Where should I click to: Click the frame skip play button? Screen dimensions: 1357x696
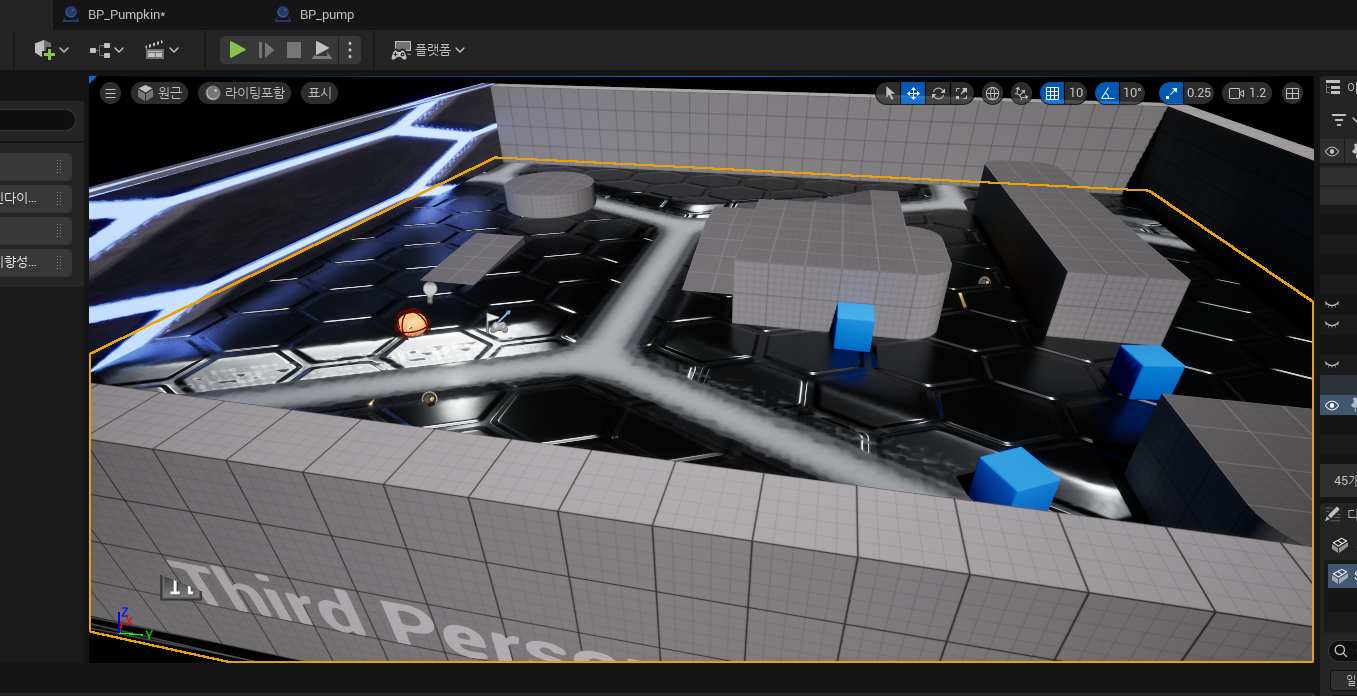point(266,49)
